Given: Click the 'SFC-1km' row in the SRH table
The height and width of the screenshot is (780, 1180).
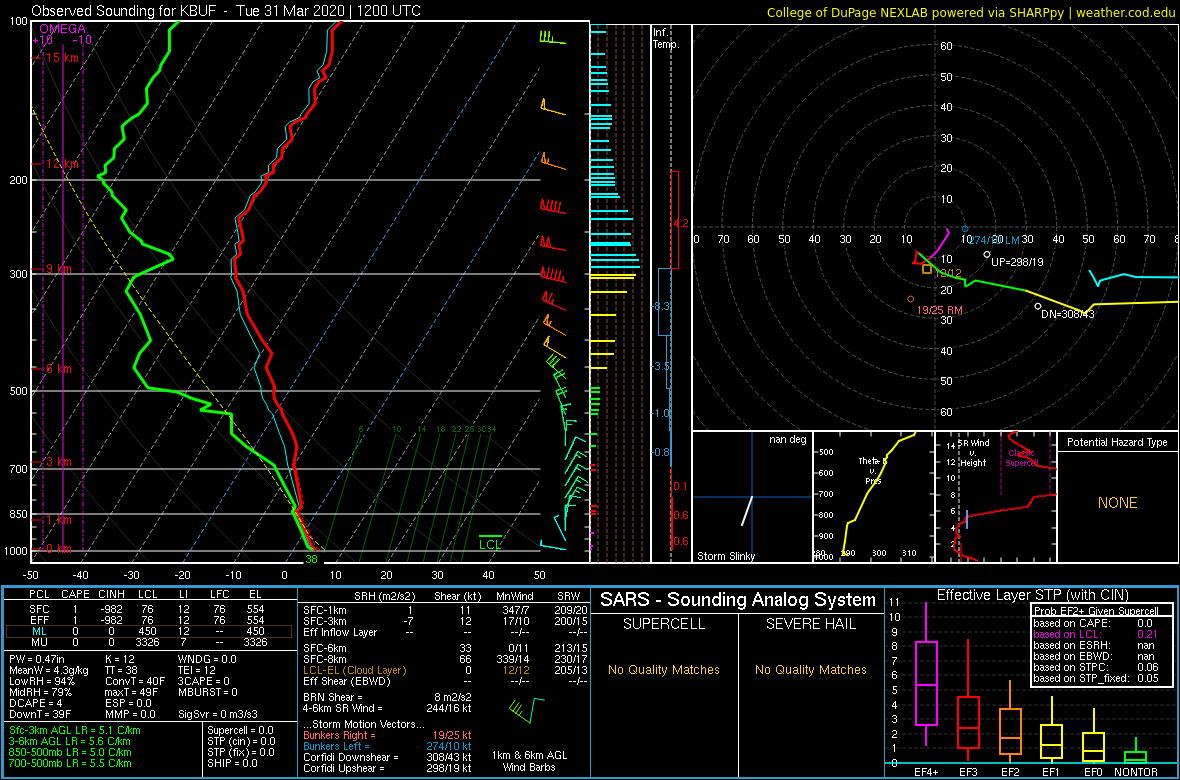Looking at the screenshot, I should (x=444, y=609).
